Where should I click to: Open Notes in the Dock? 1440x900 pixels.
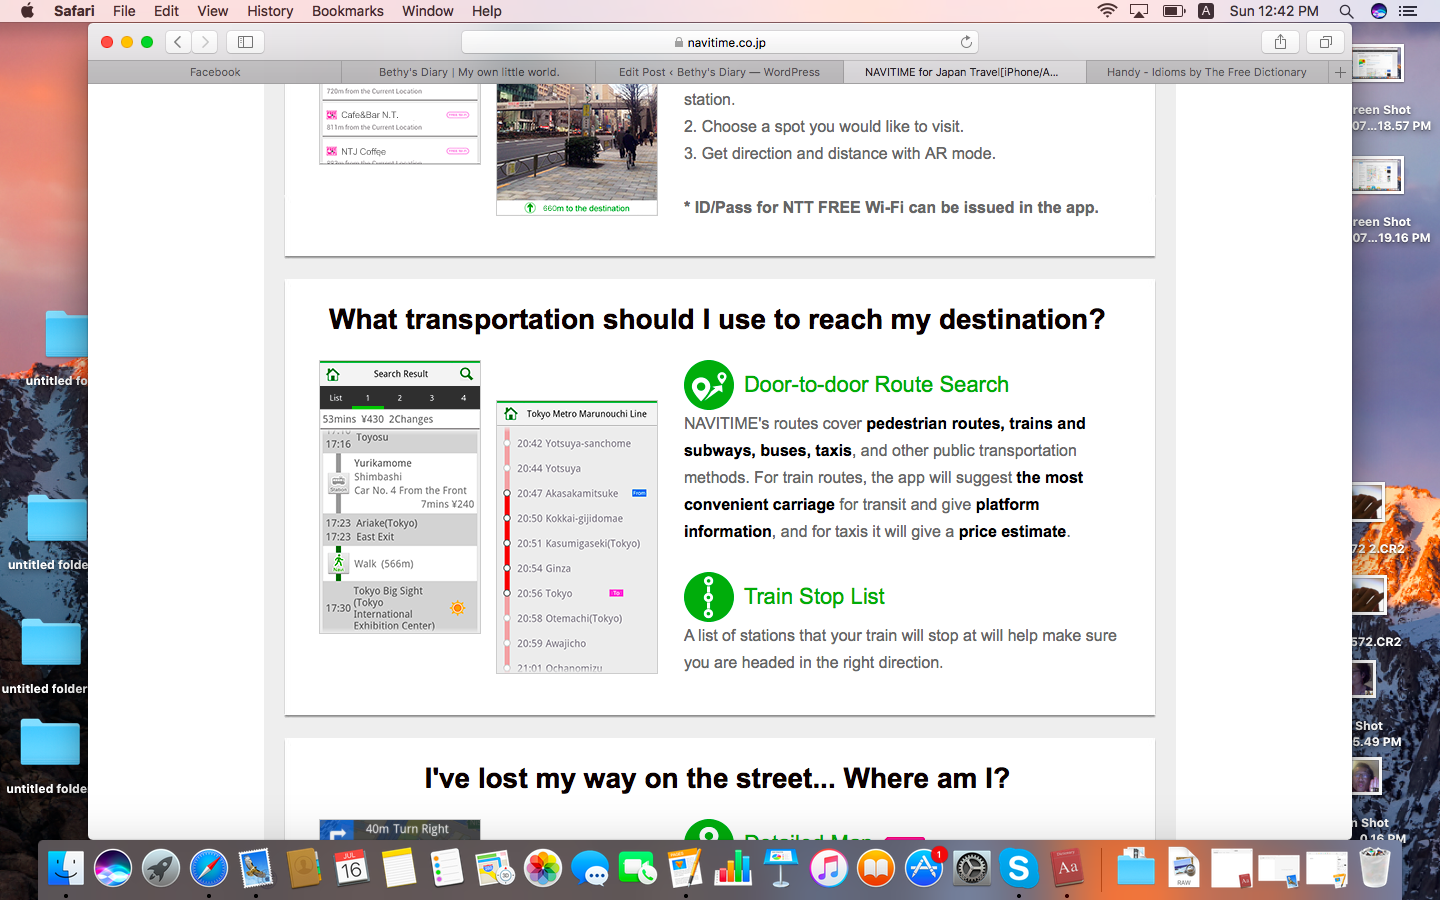coord(399,868)
